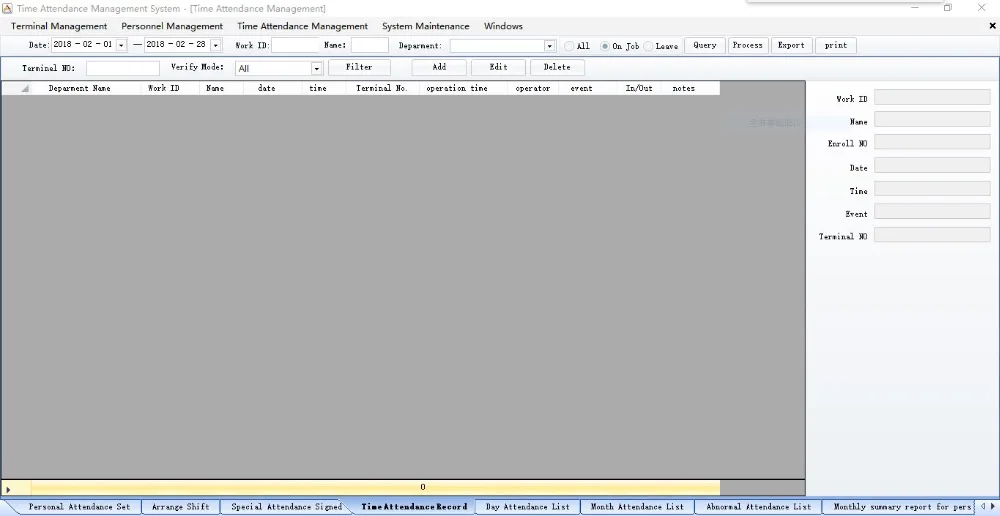Select the Leave radio button

pyautogui.click(x=648, y=46)
